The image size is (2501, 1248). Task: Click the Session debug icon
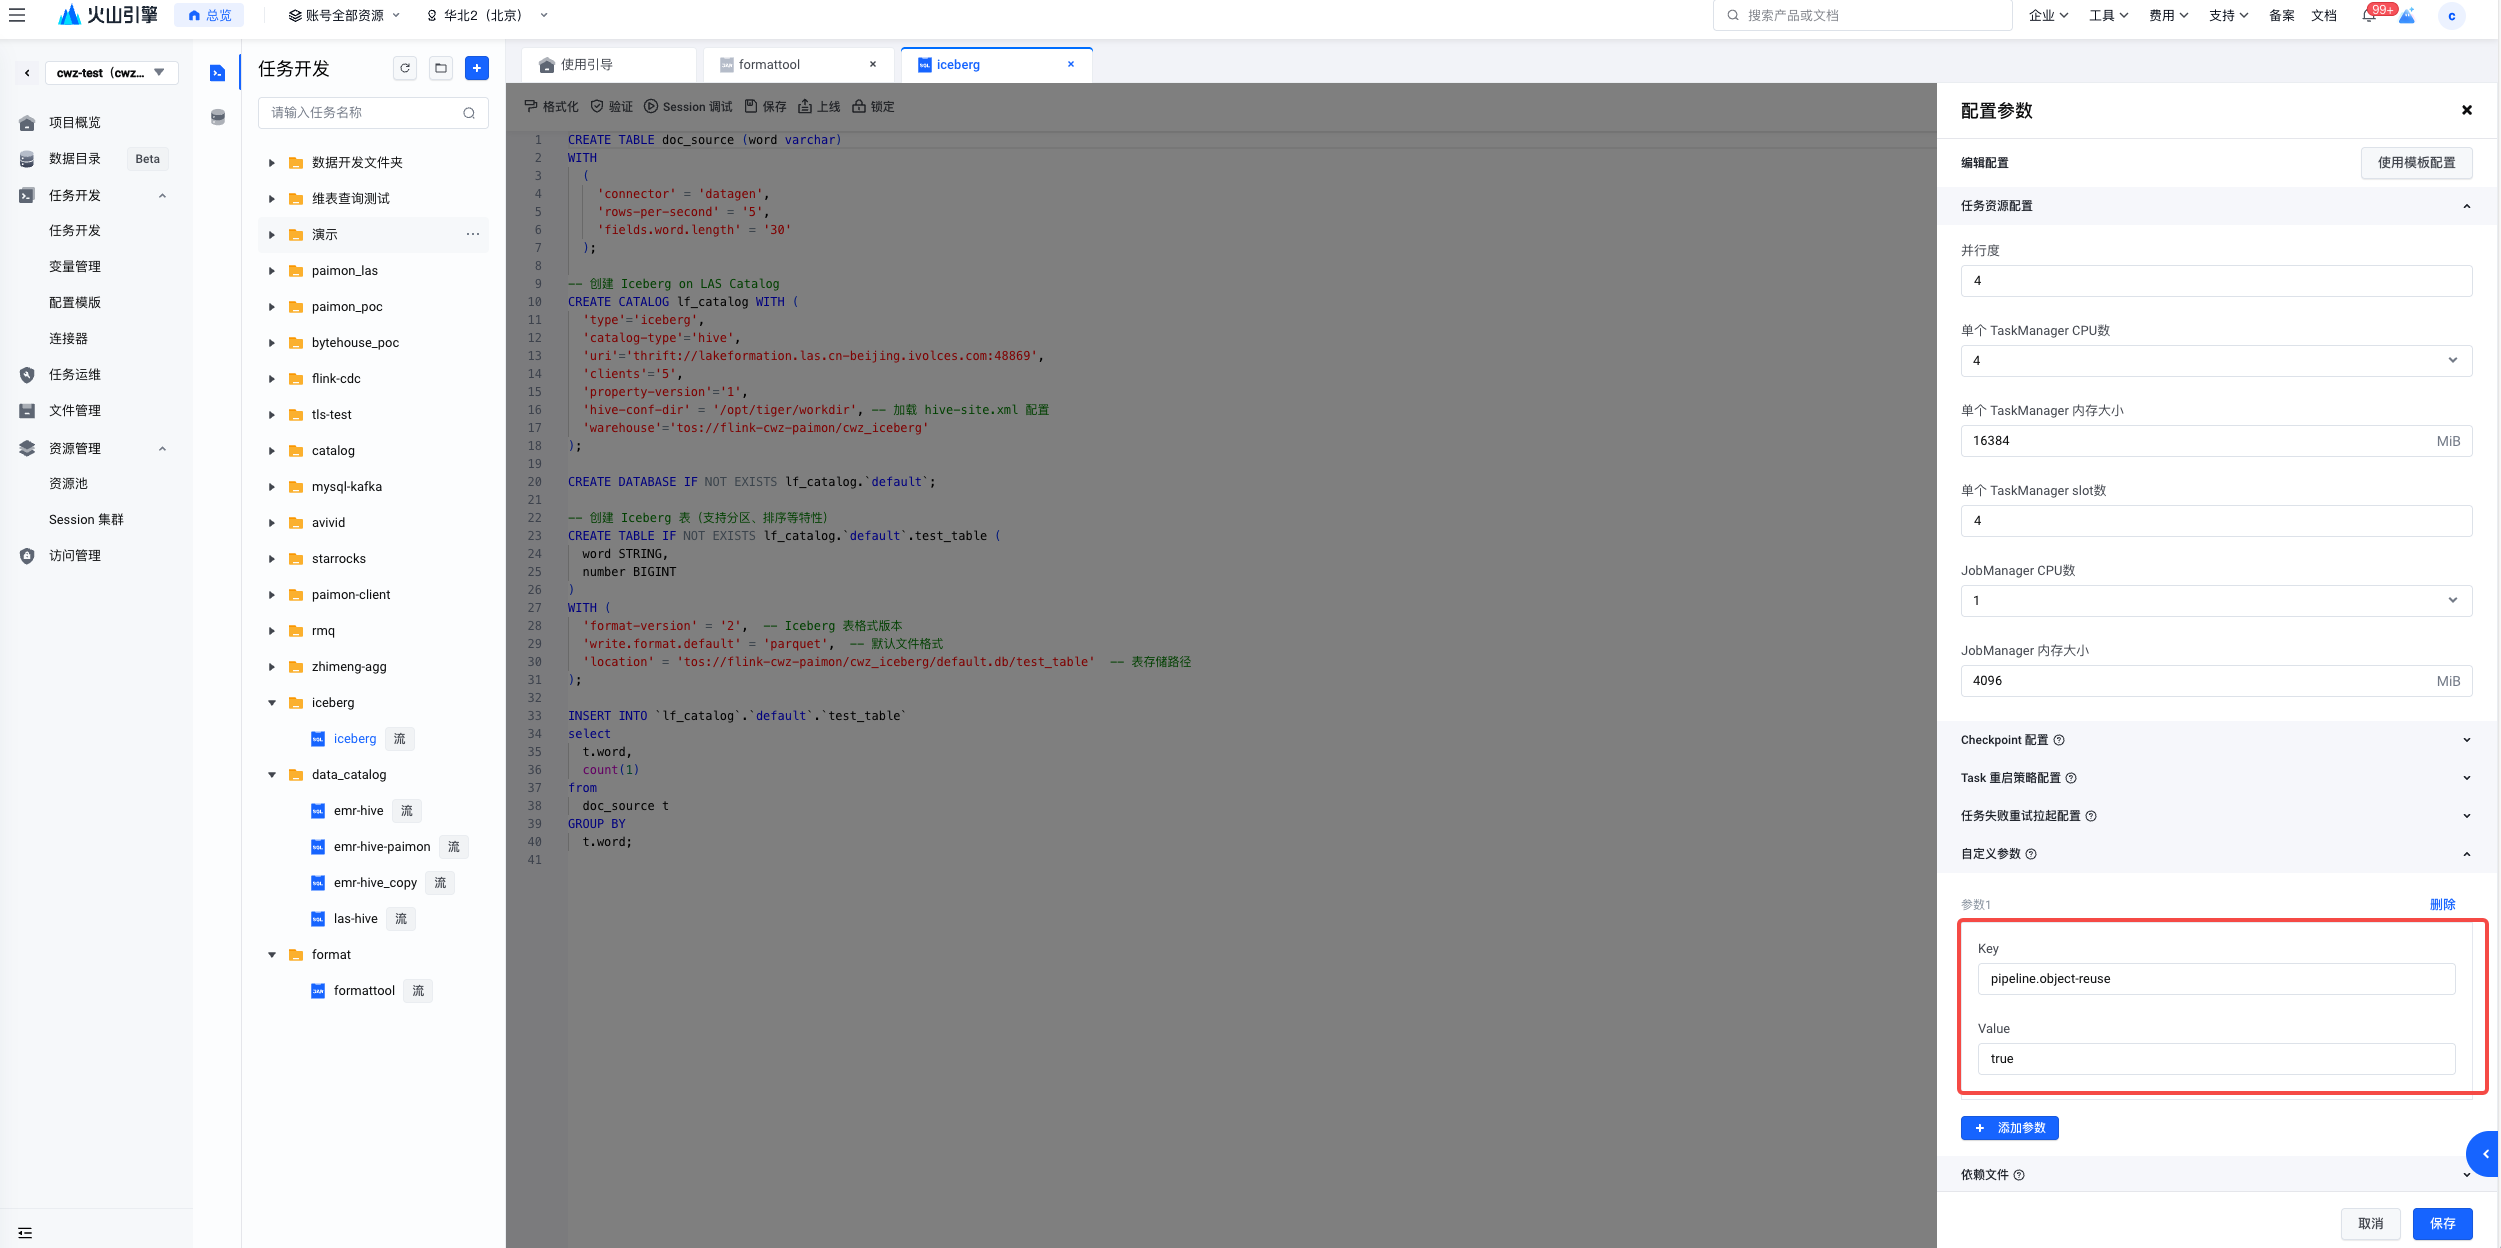(x=651, y=106)
